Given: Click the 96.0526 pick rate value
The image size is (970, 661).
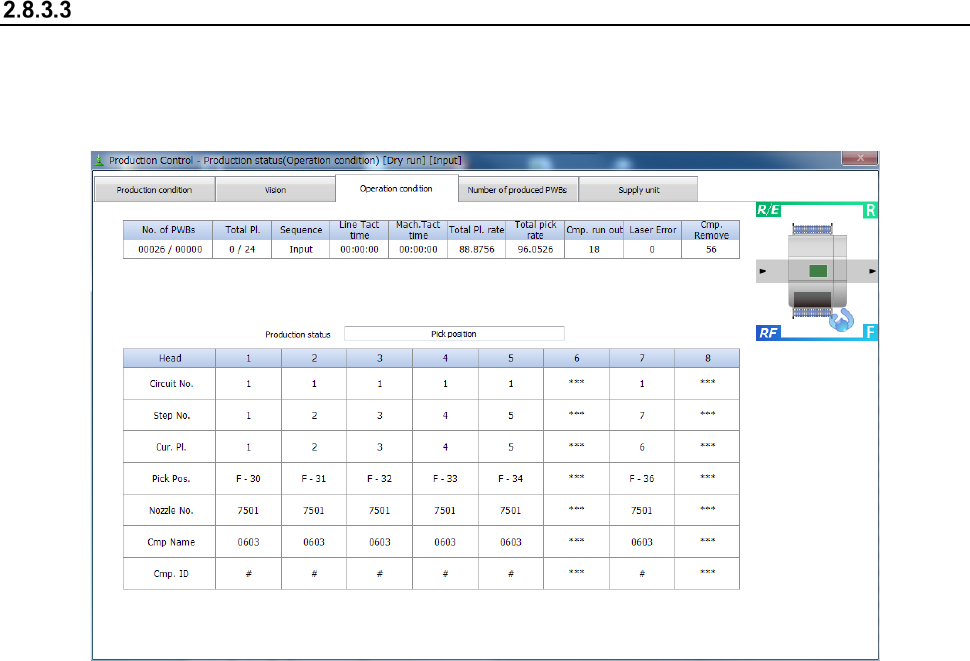Looking at the screenshot, I should pyautogui.click(x=535, y=249).
